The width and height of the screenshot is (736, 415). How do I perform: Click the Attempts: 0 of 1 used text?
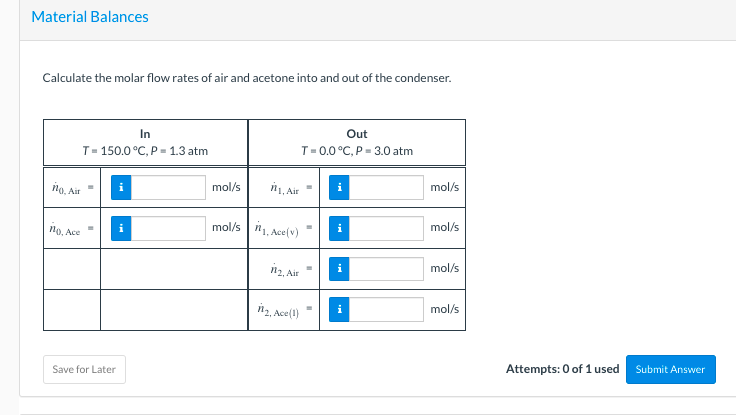pos(562,369)
